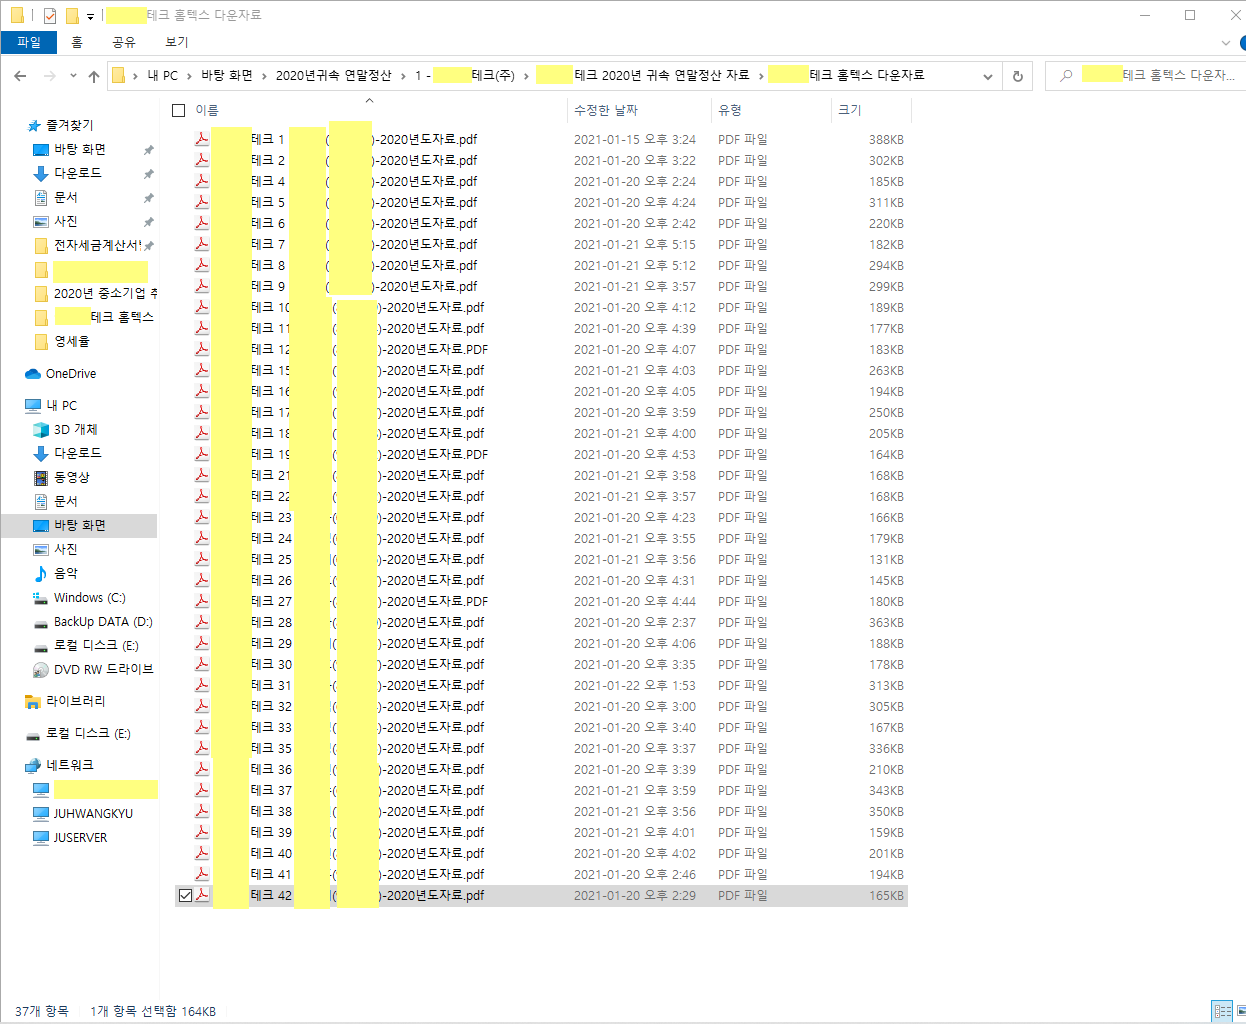Screen dimensions: 1260x1024
Task: Open 다운로드 under 내 PC
Action: click(78, 453)
